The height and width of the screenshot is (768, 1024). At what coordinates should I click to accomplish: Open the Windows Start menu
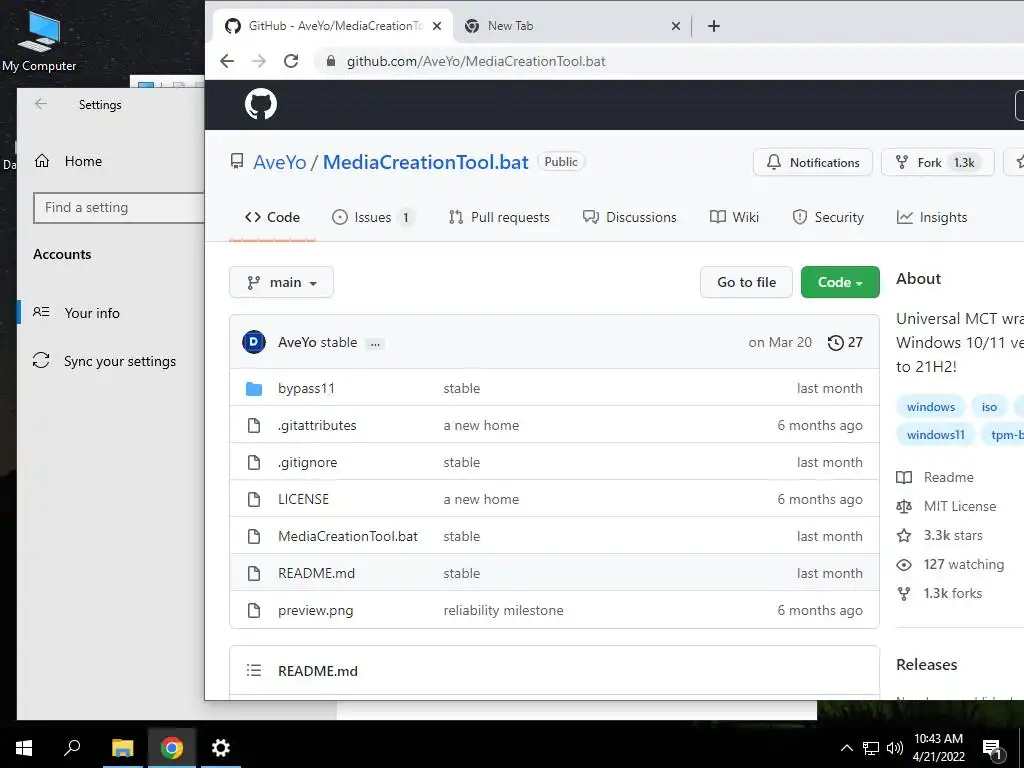(24, 748)
